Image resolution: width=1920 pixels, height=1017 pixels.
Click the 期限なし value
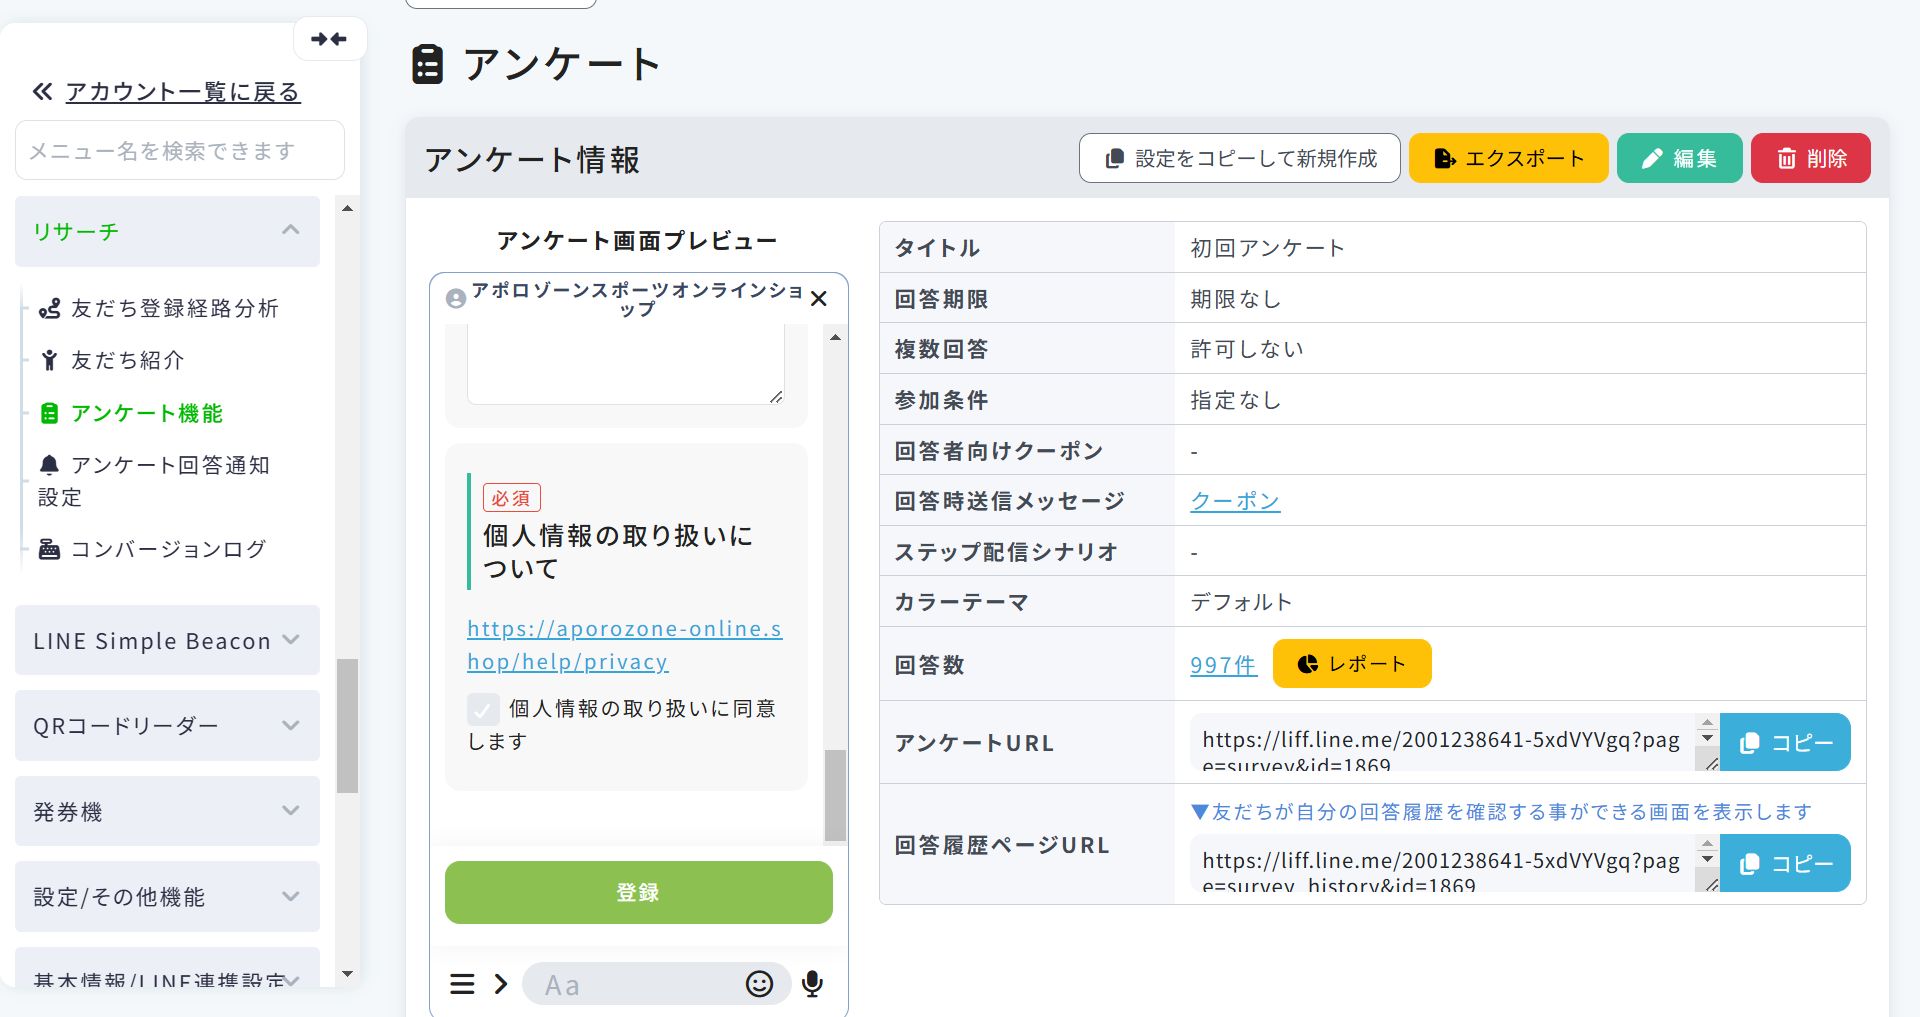pos(1235,299)
